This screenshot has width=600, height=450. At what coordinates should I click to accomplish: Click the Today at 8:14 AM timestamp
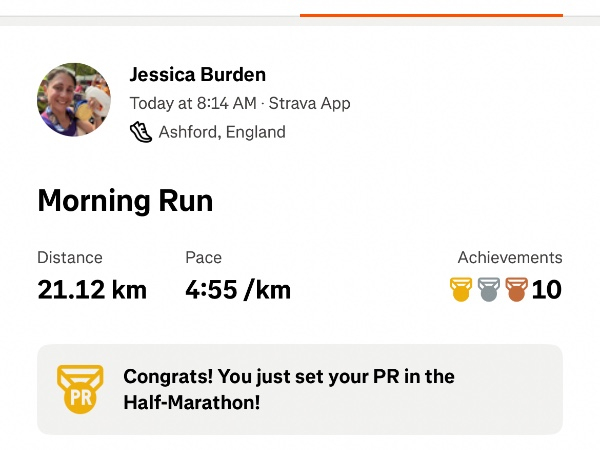coord(192,103)
